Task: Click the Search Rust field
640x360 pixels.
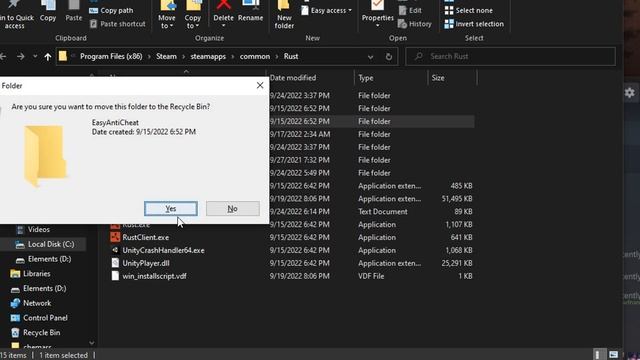Action: tap(510, 56)
